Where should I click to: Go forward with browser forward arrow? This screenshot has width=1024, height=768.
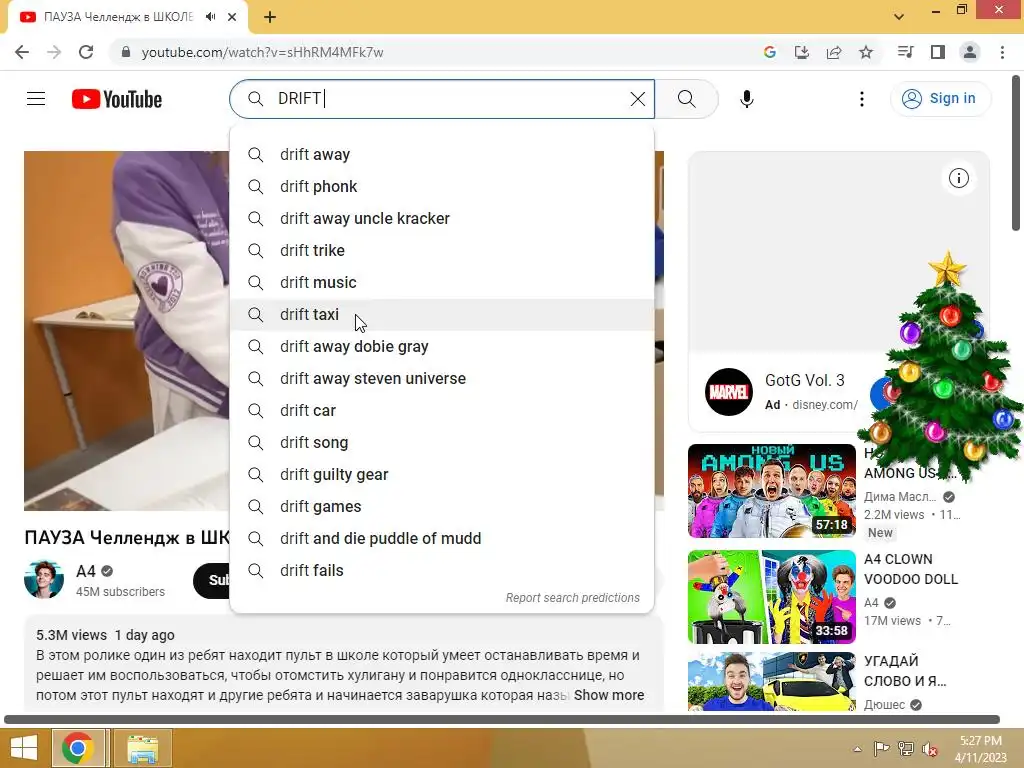pyautogui.click(x=54, y=52)
